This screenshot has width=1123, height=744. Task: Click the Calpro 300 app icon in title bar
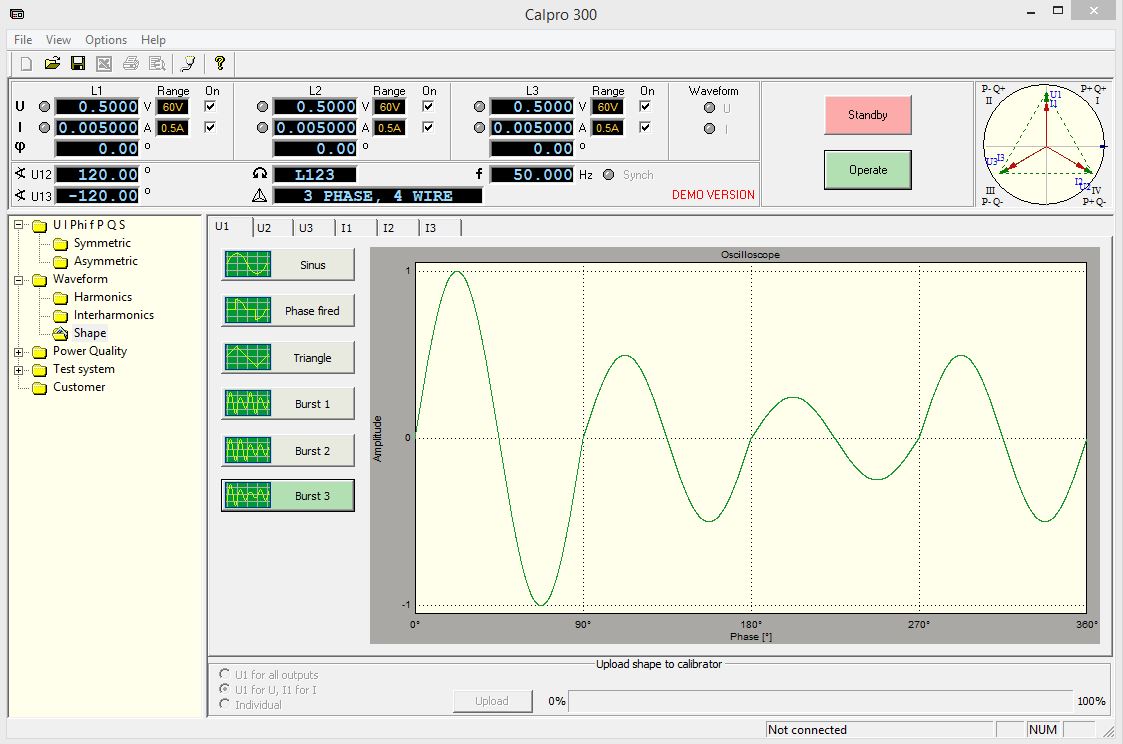coord(17,14)
